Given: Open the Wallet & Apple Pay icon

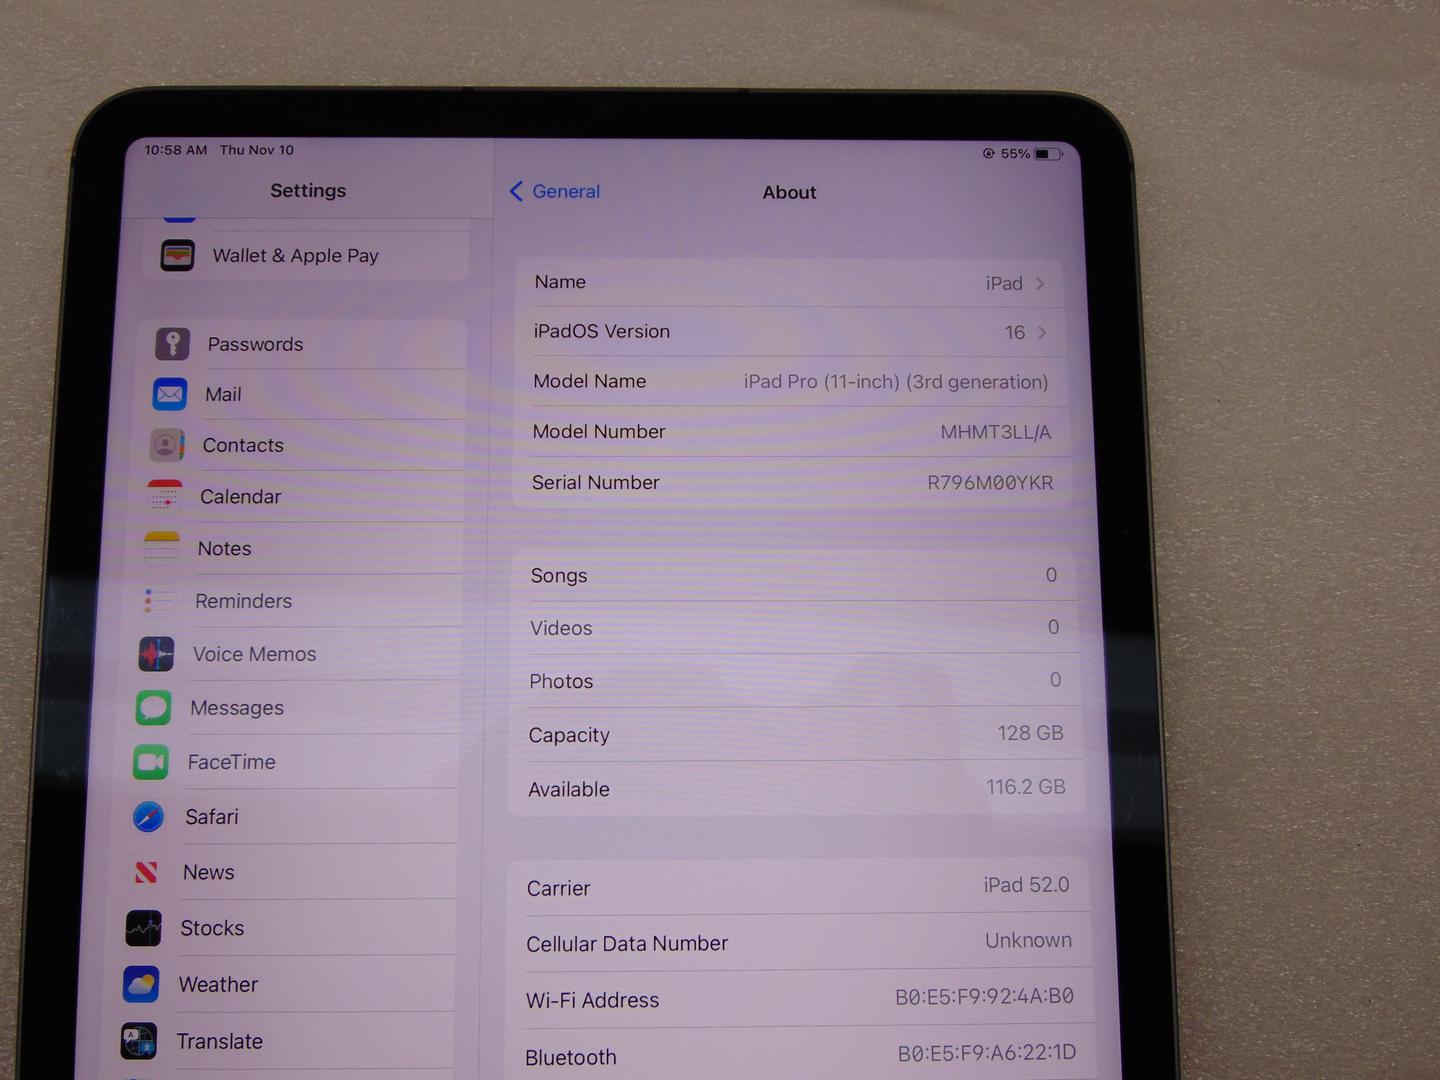Looking at the screenshot, I should pos(178,256).
